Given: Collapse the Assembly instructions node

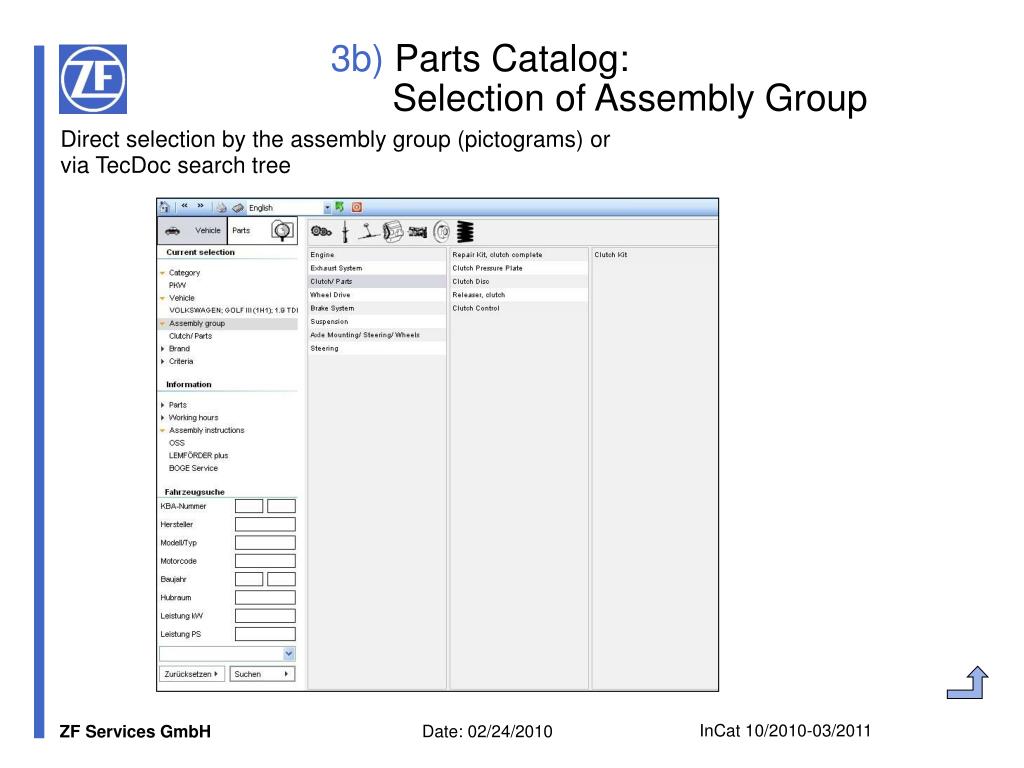Looking at the screenshot, I should coord(163,430).
